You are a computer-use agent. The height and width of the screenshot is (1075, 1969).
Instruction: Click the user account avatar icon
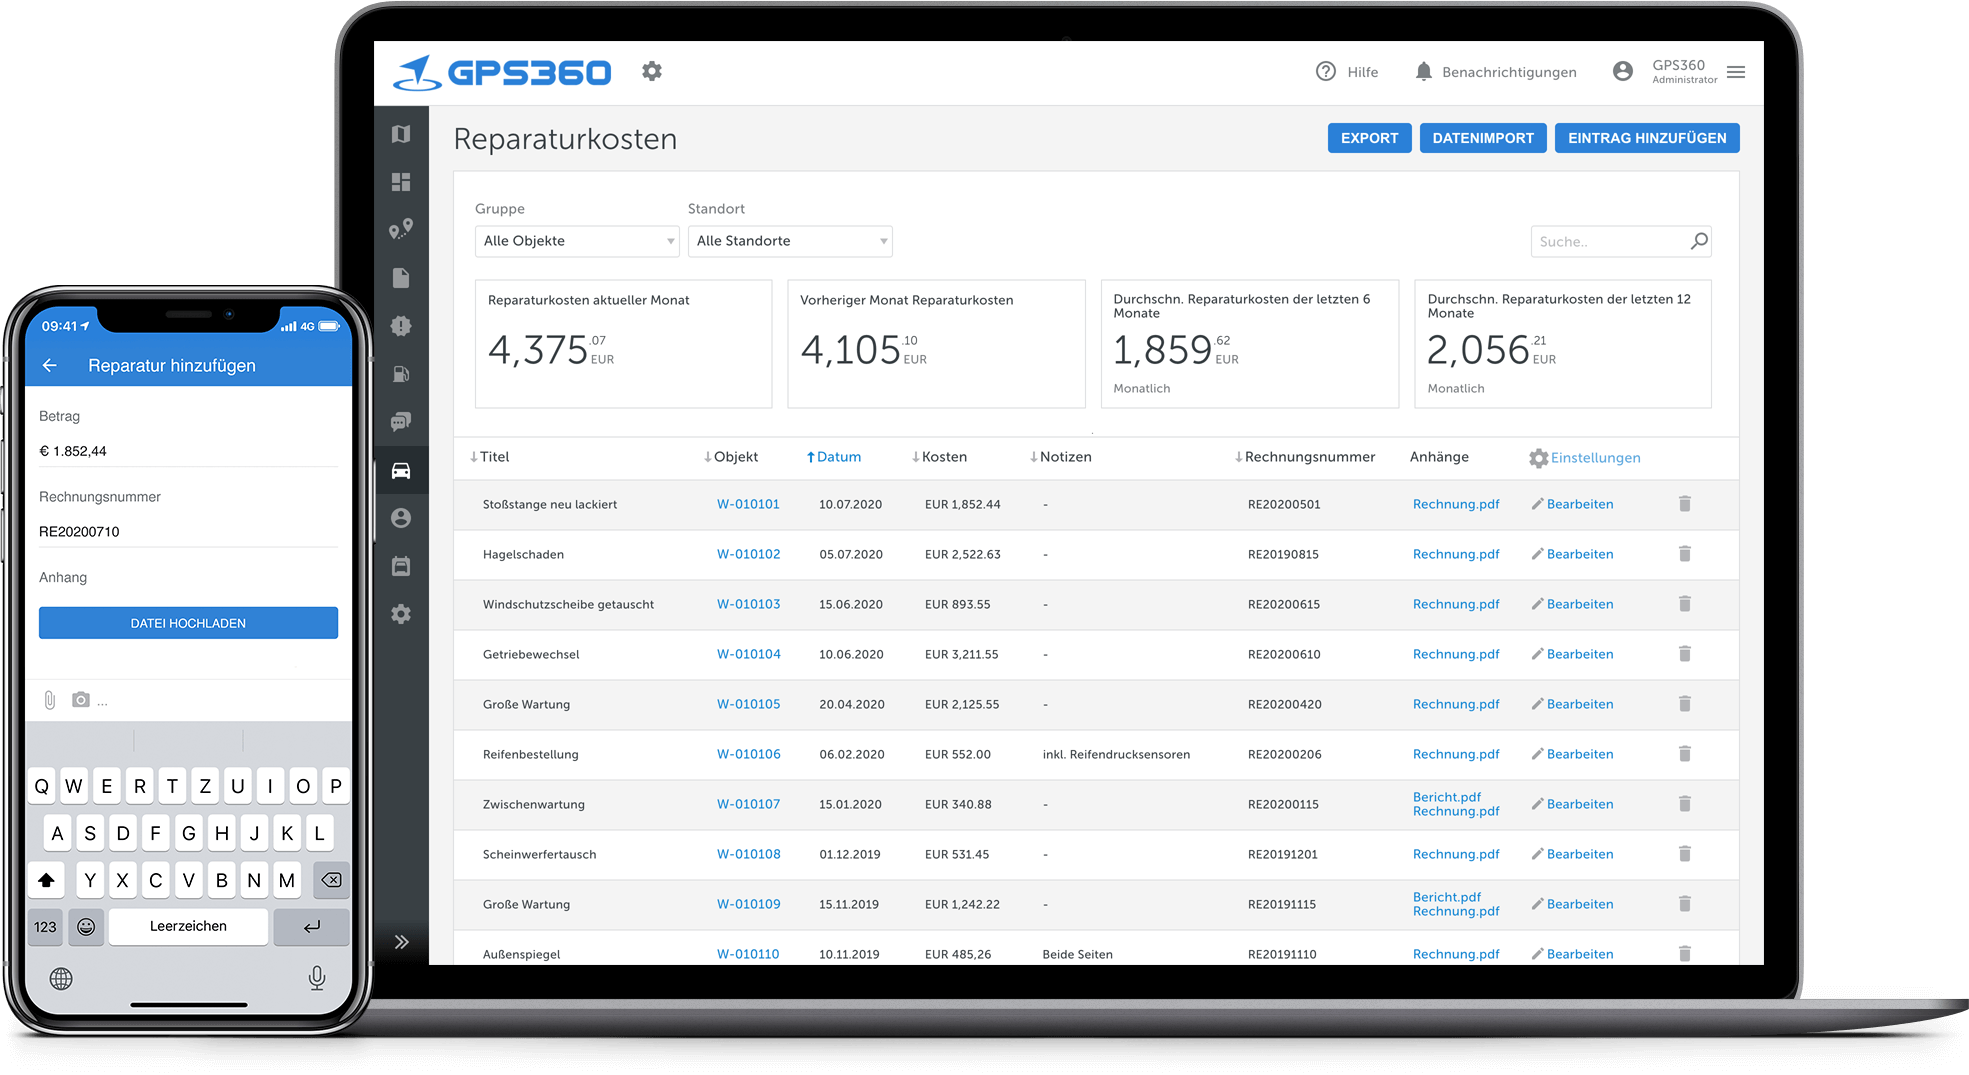click(x=1623, y=71)
